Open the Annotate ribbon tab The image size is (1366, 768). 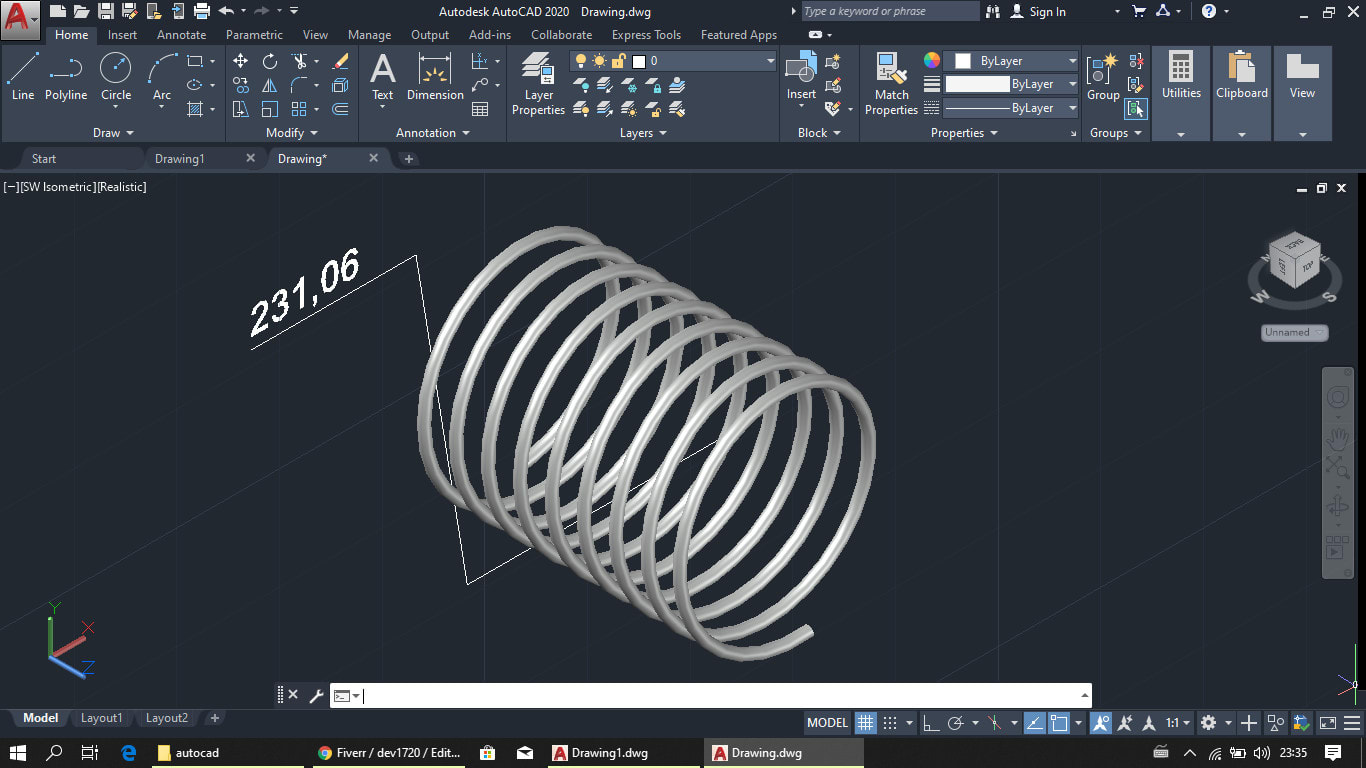[x=182, y=35]
